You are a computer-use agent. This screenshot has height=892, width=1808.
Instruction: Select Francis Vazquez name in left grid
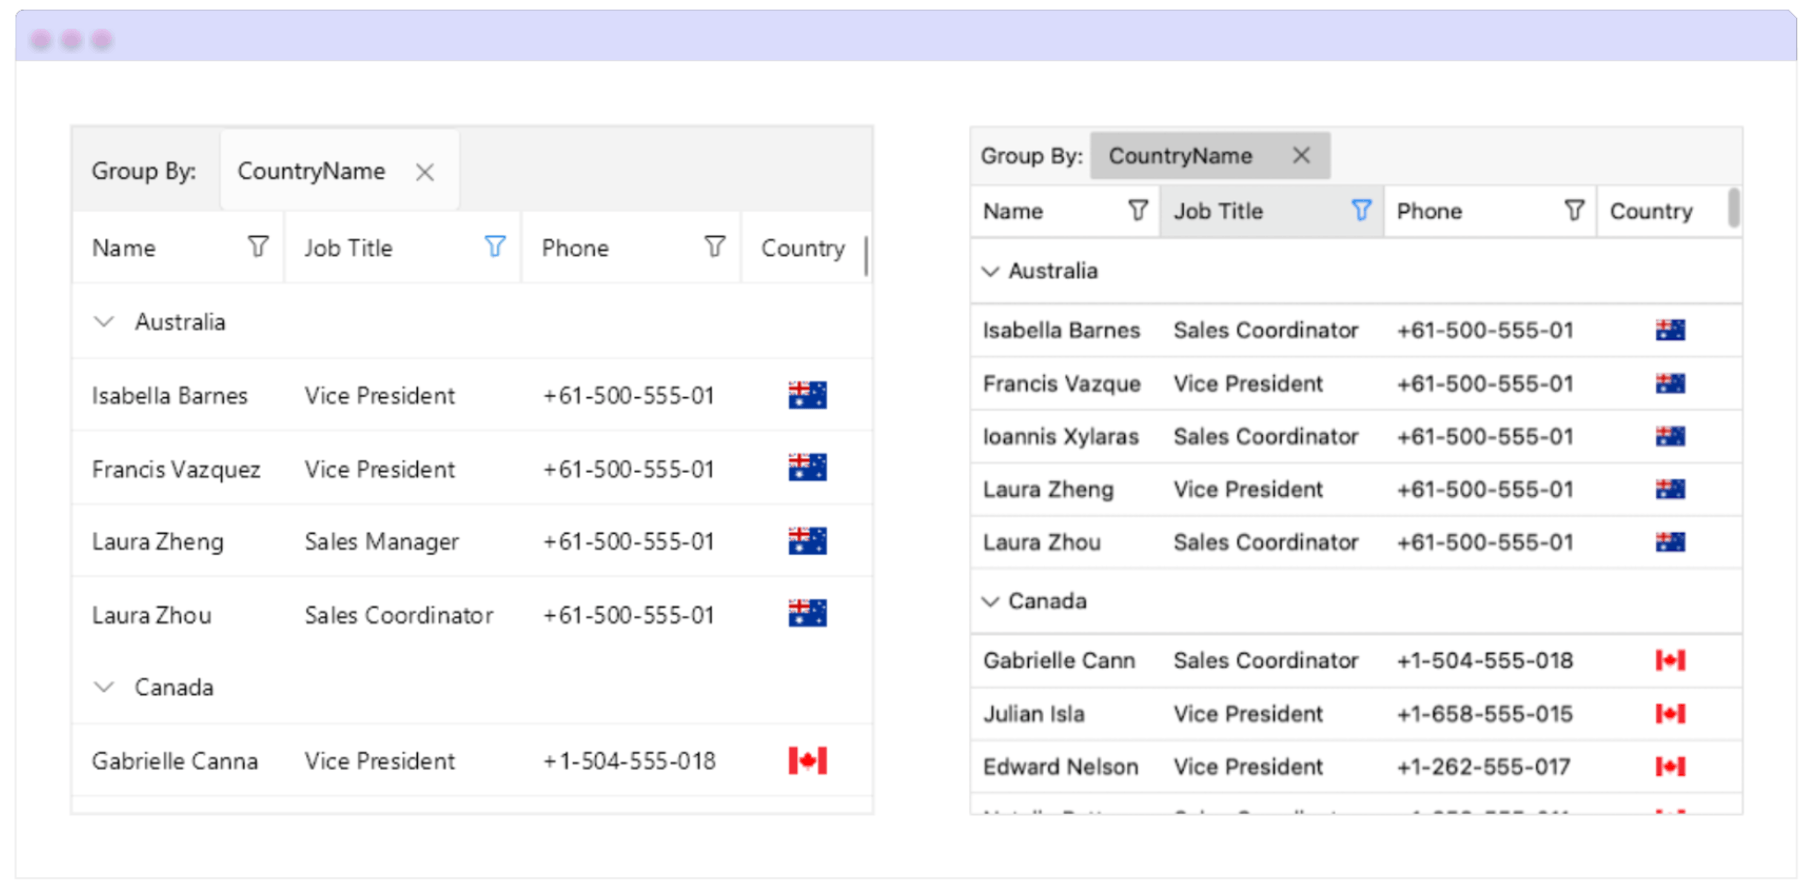(176, 469)
